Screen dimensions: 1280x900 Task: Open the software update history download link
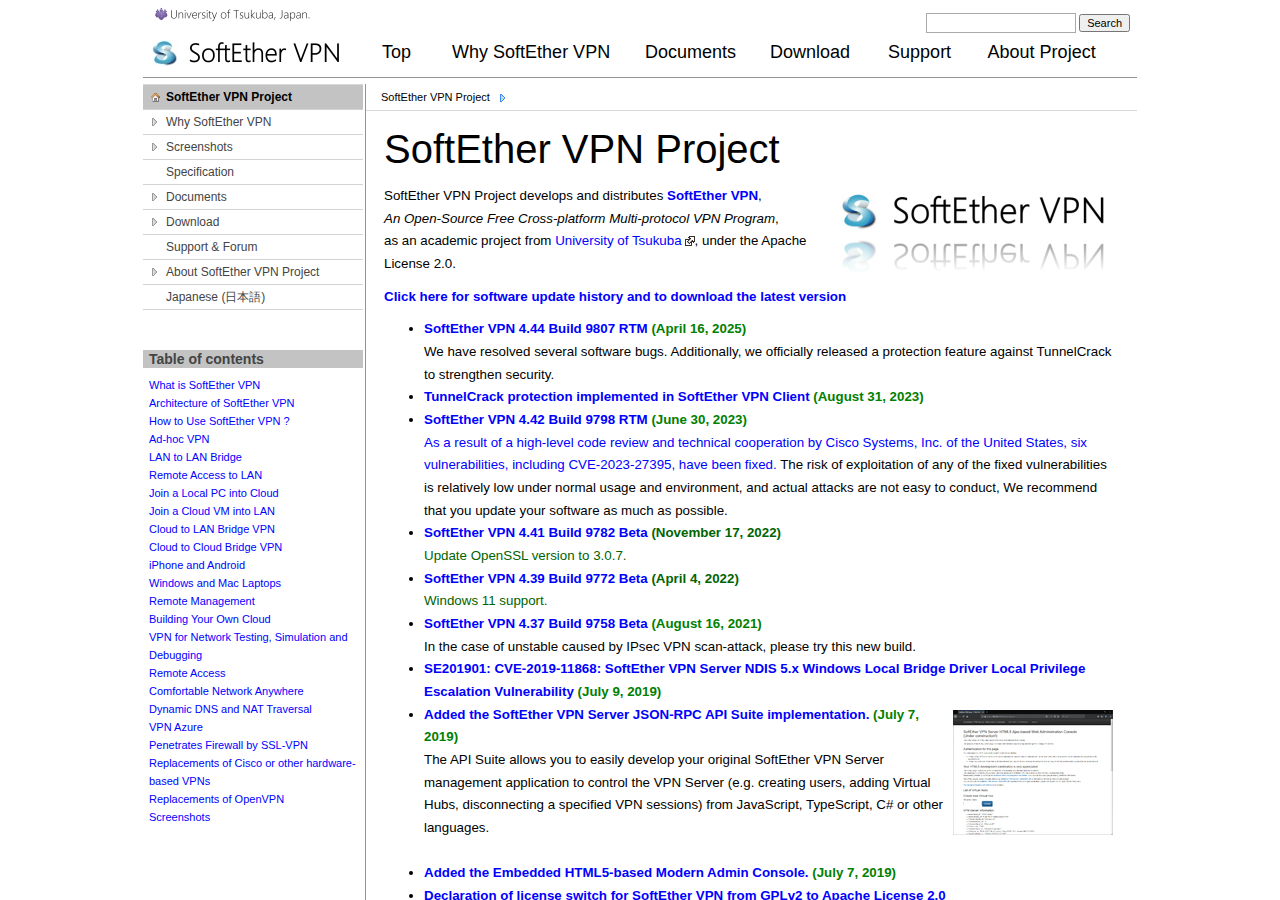pos(615,297)
